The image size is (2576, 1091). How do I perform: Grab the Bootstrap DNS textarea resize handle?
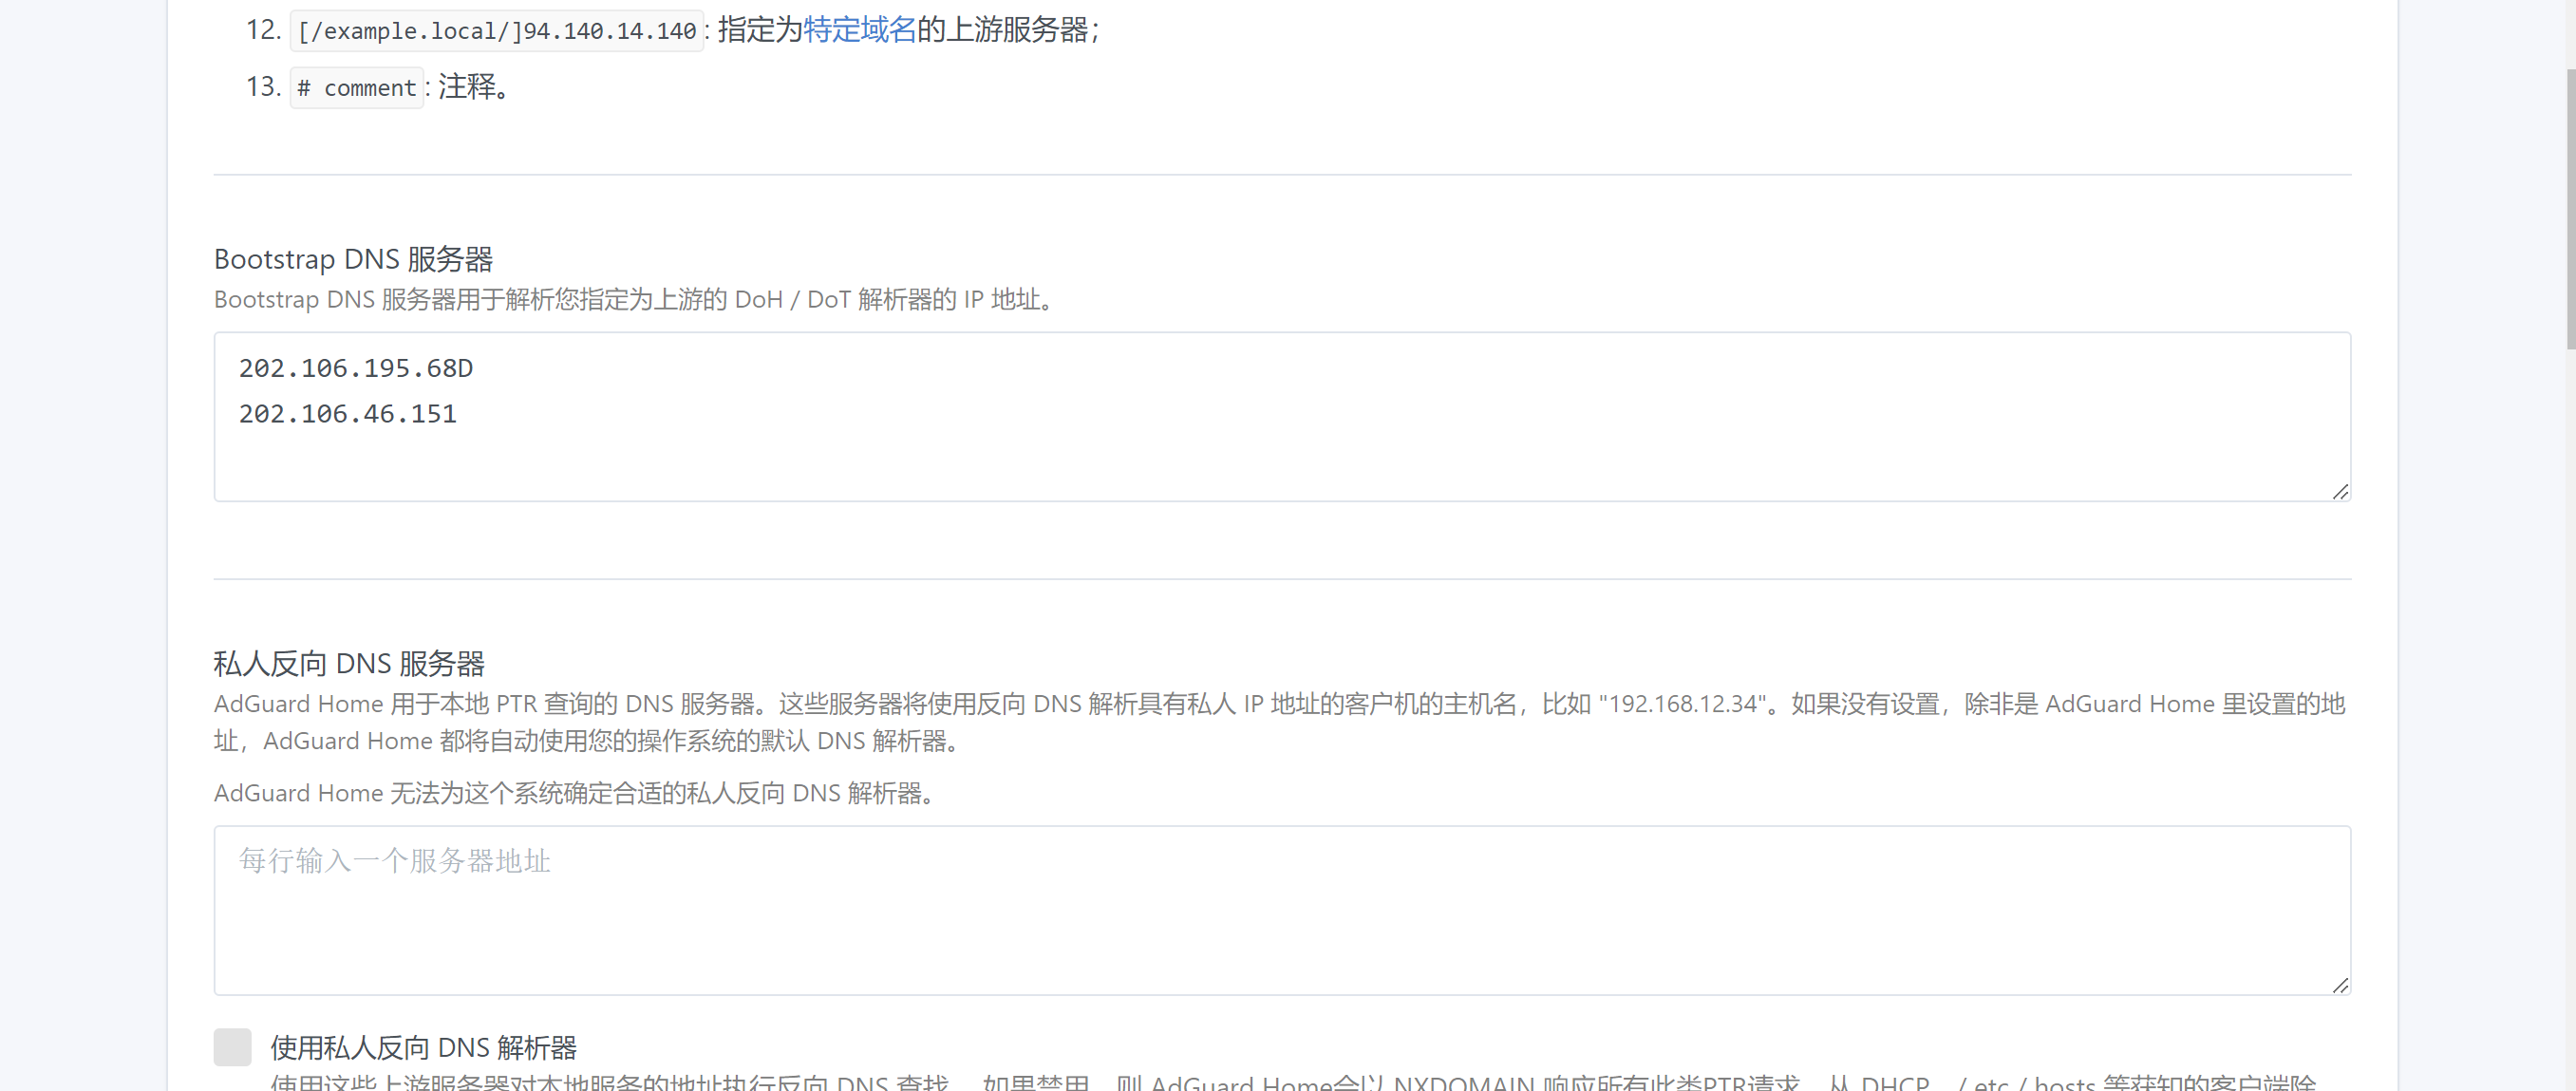click(x=2340, y=491)
